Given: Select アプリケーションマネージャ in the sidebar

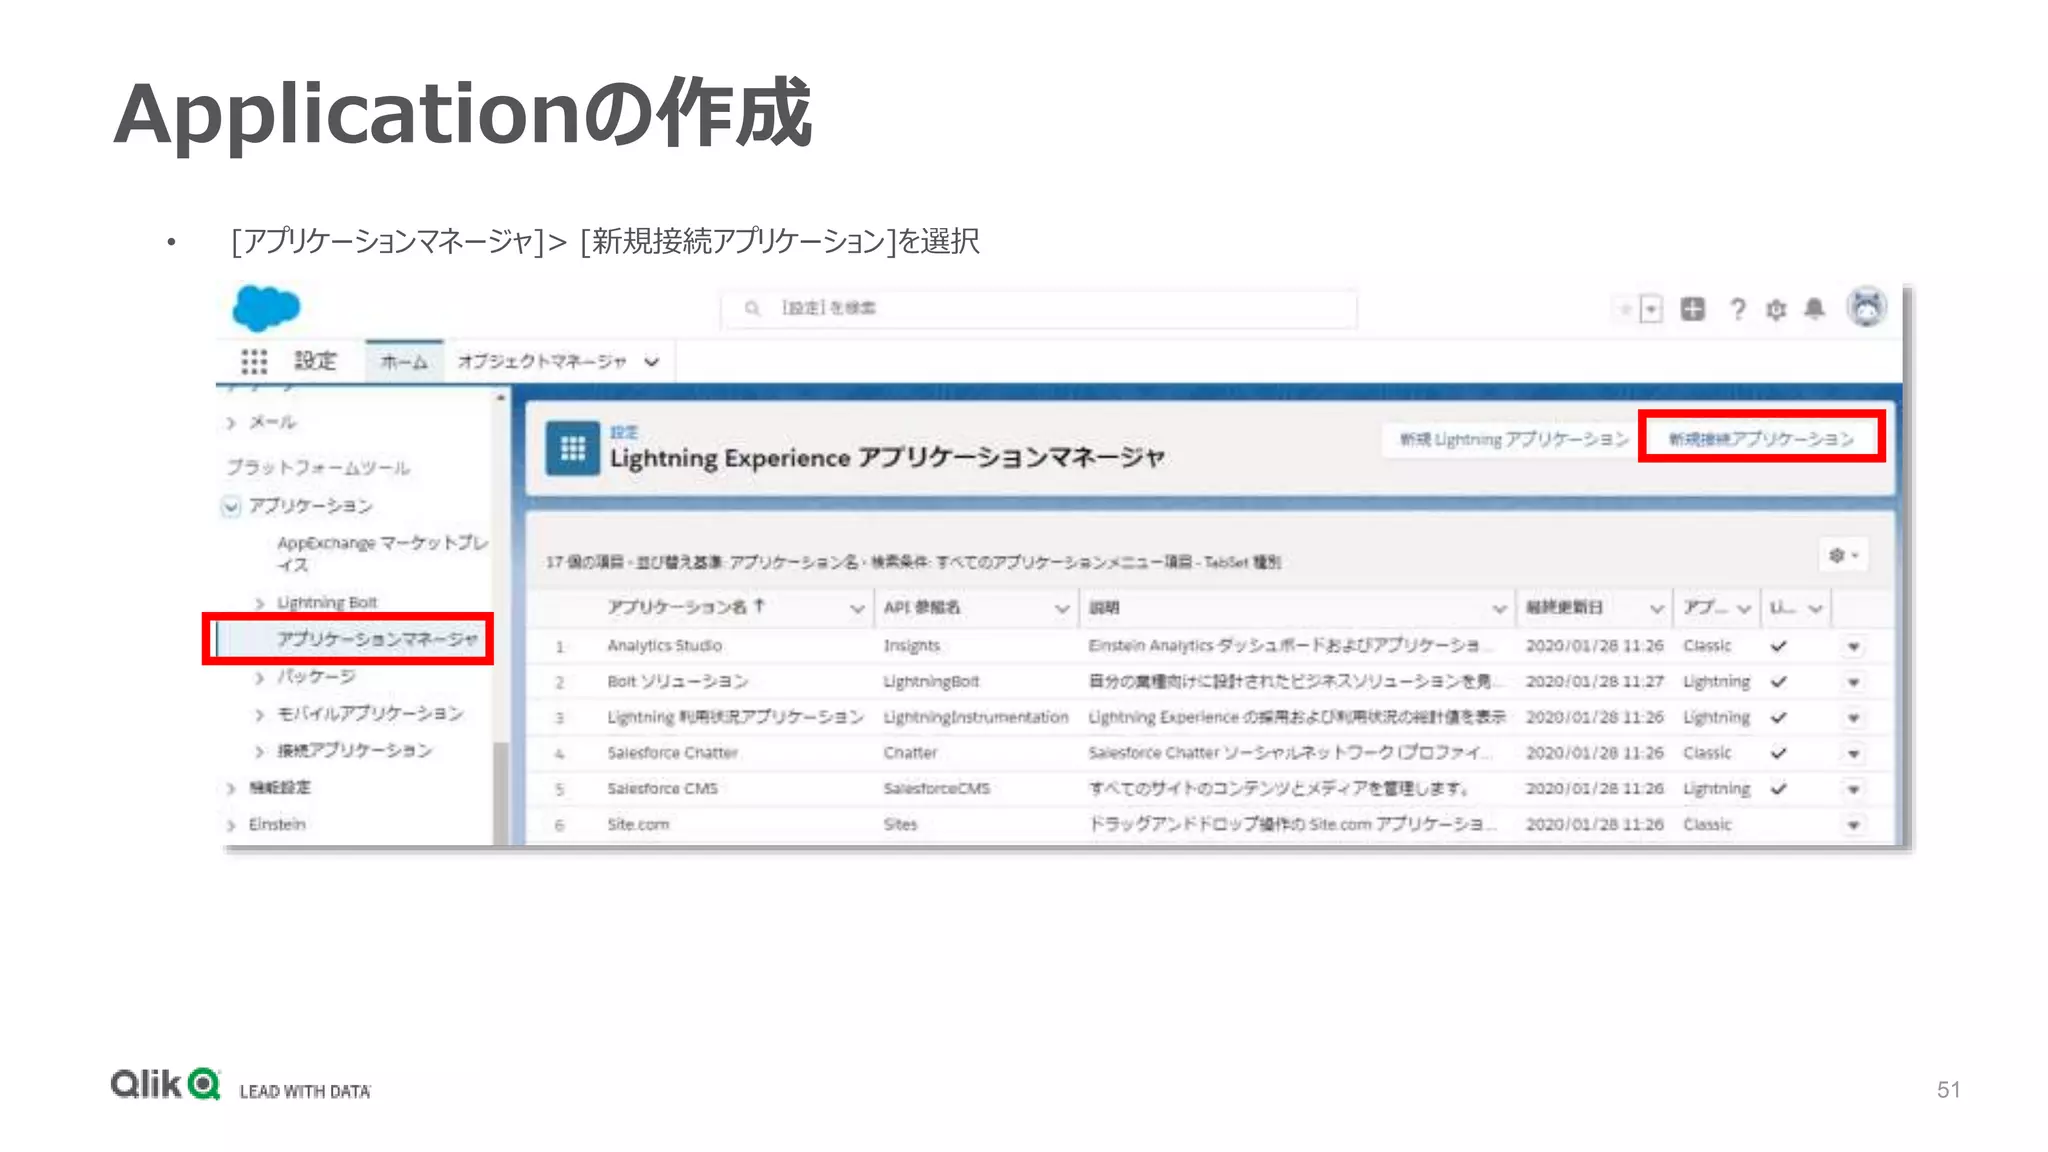Looking at the screenshot, I should pos(377,639).
